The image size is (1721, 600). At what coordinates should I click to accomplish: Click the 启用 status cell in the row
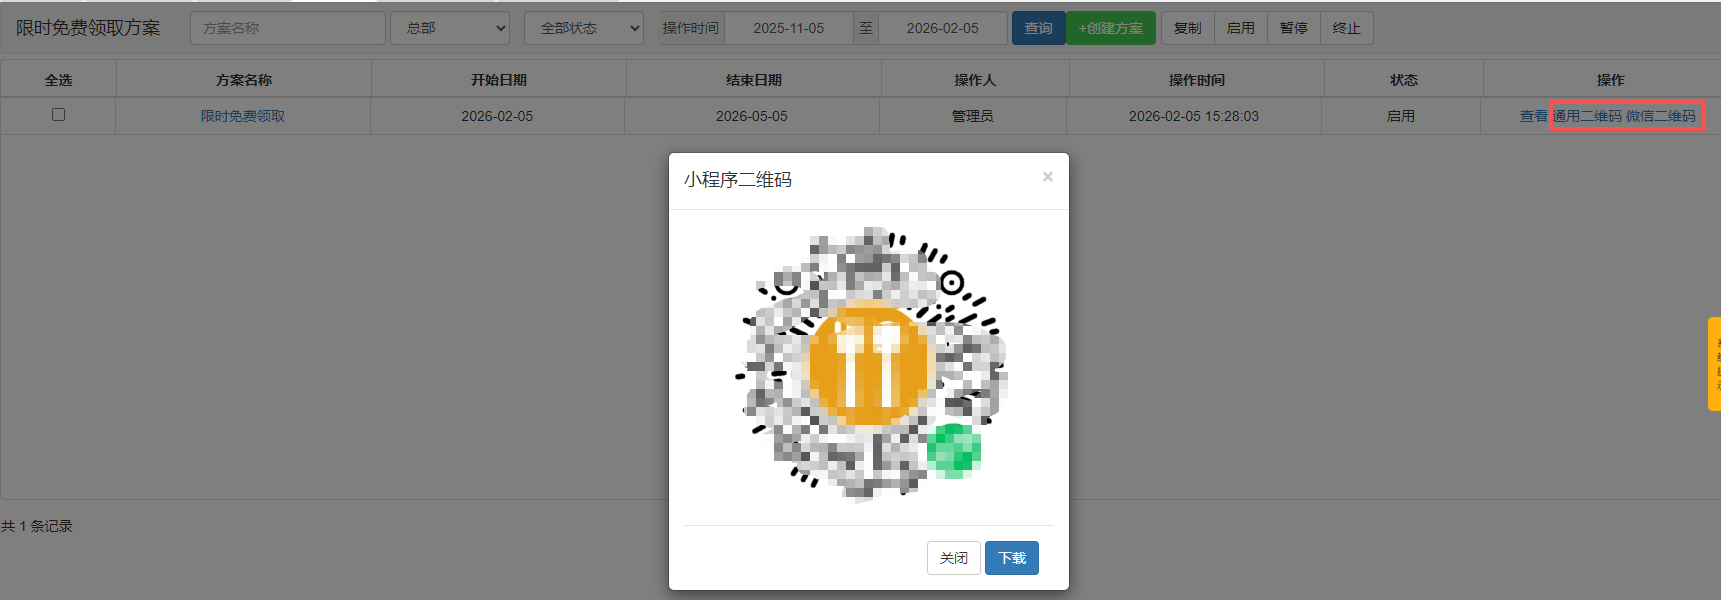tap(1401, 116)
